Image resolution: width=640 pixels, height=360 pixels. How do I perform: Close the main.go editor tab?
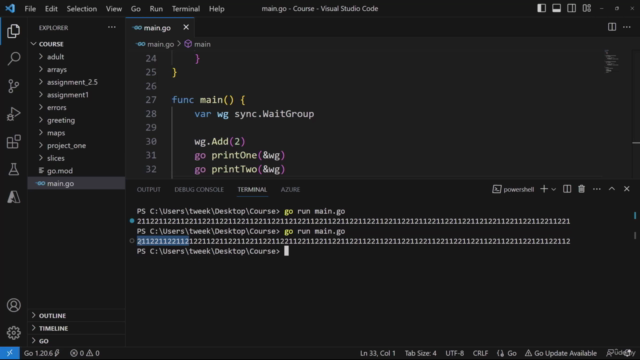[186, 27]
